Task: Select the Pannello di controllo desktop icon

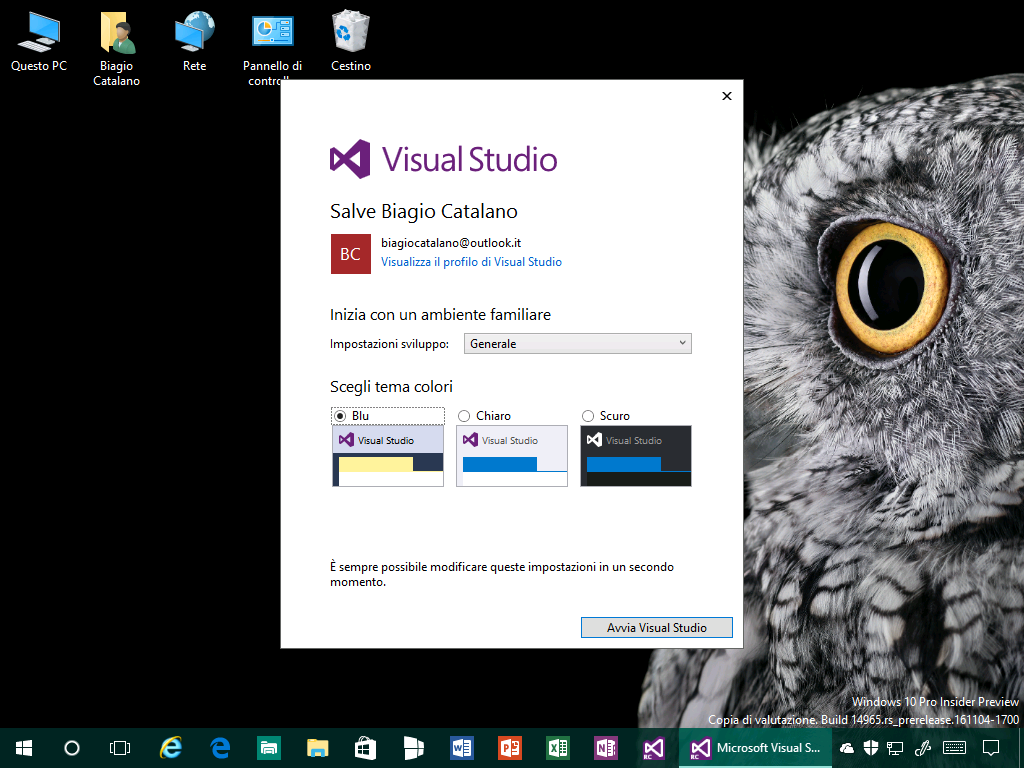Action: coord(272,46)
